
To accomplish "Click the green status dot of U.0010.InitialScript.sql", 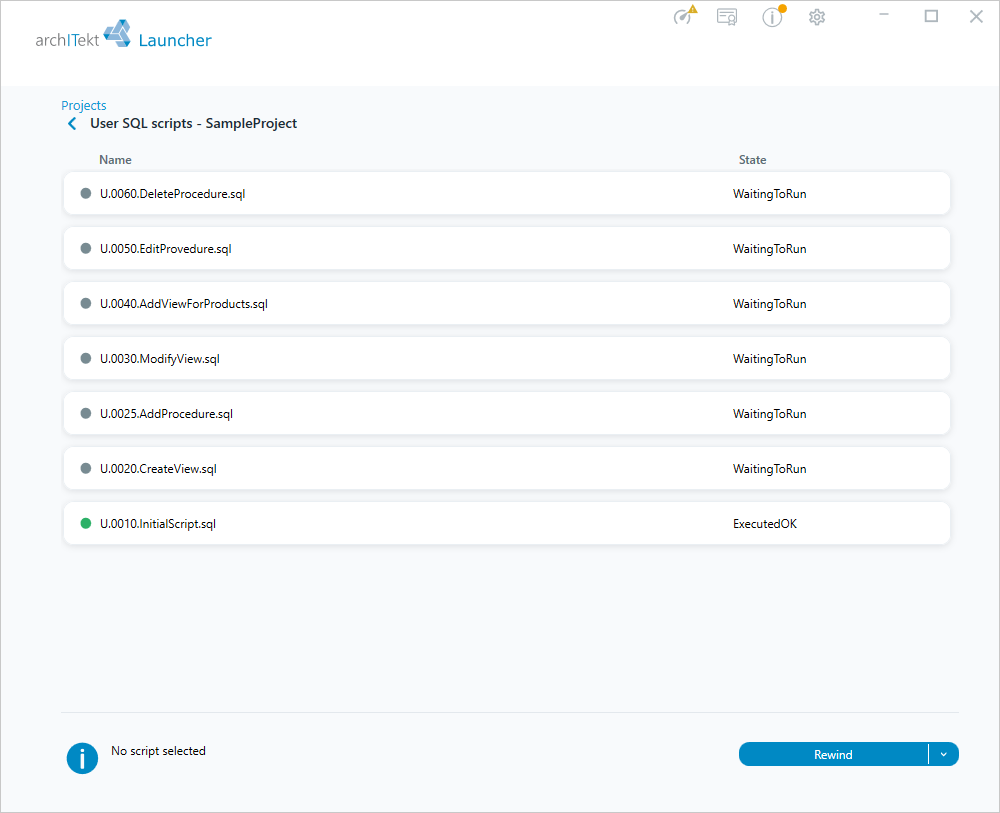I will pos(85,524).
